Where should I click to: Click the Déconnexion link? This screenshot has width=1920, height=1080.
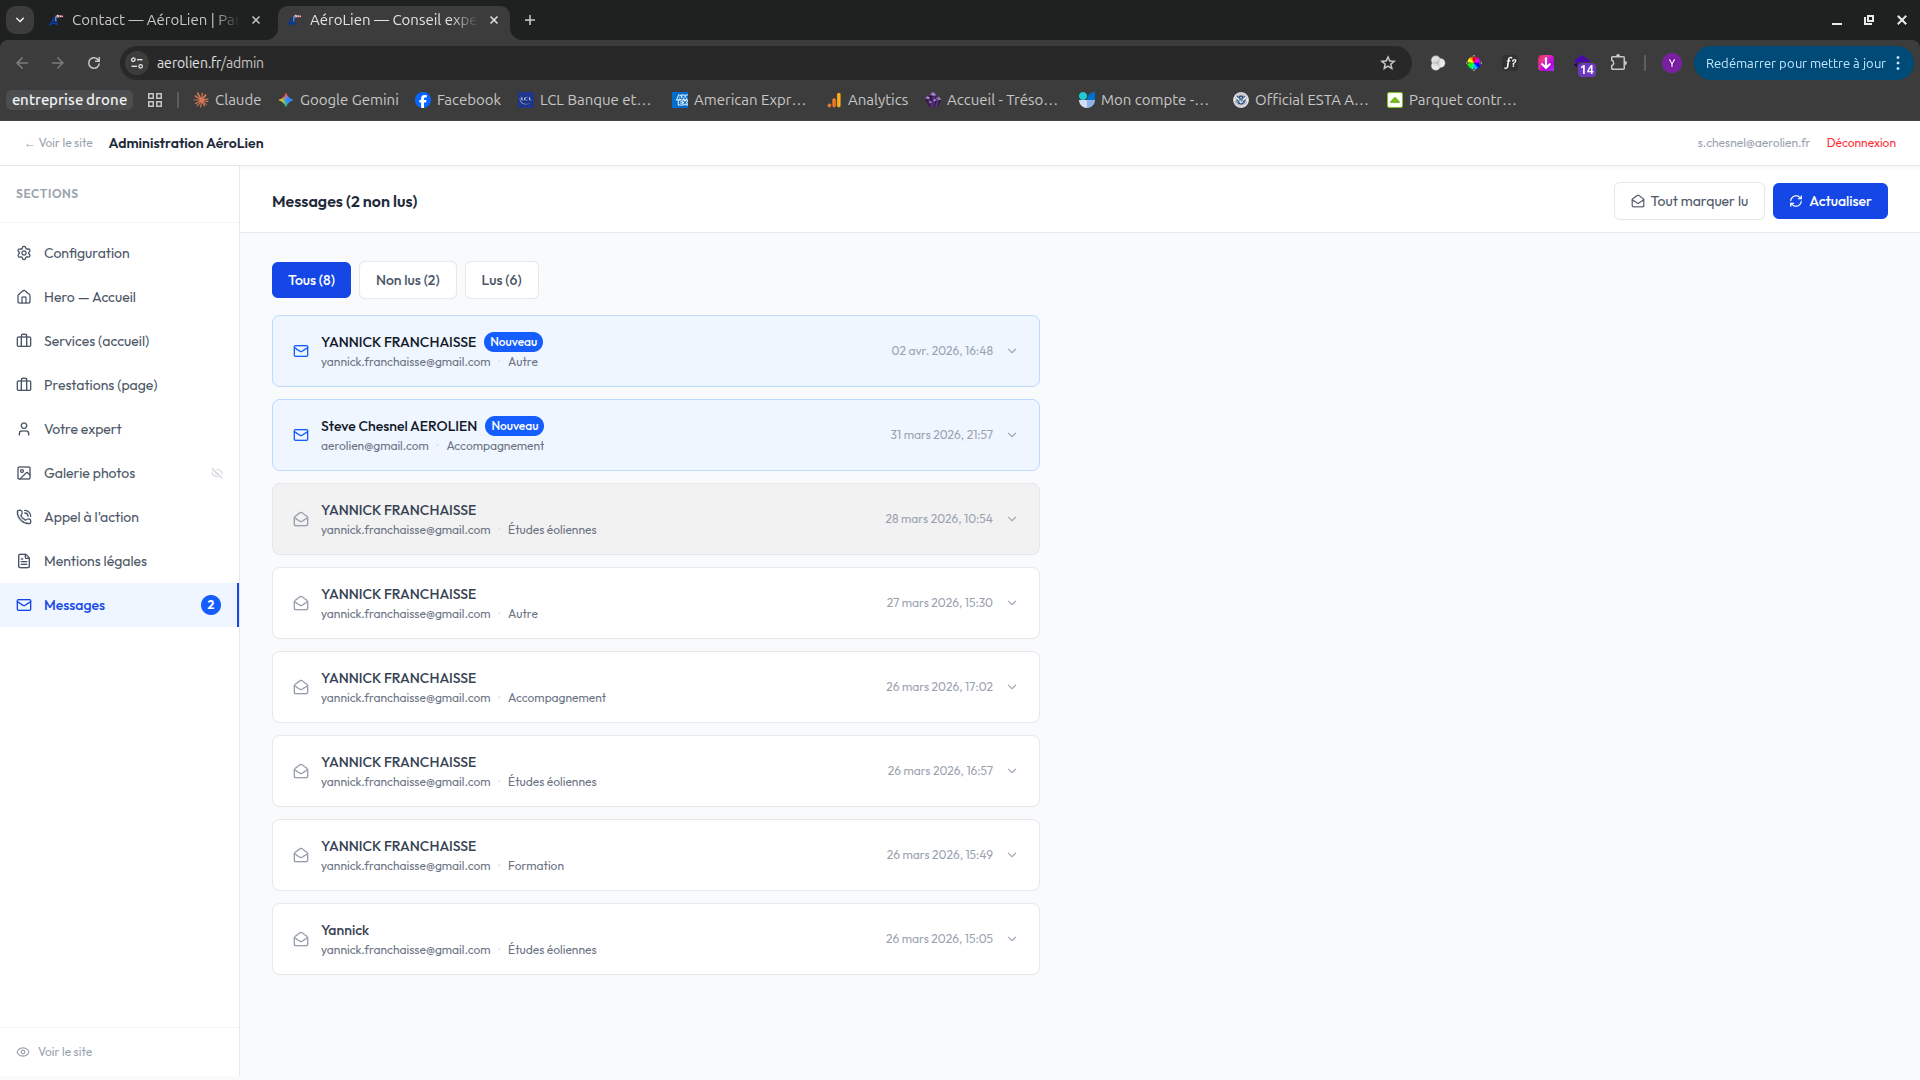1861,143
